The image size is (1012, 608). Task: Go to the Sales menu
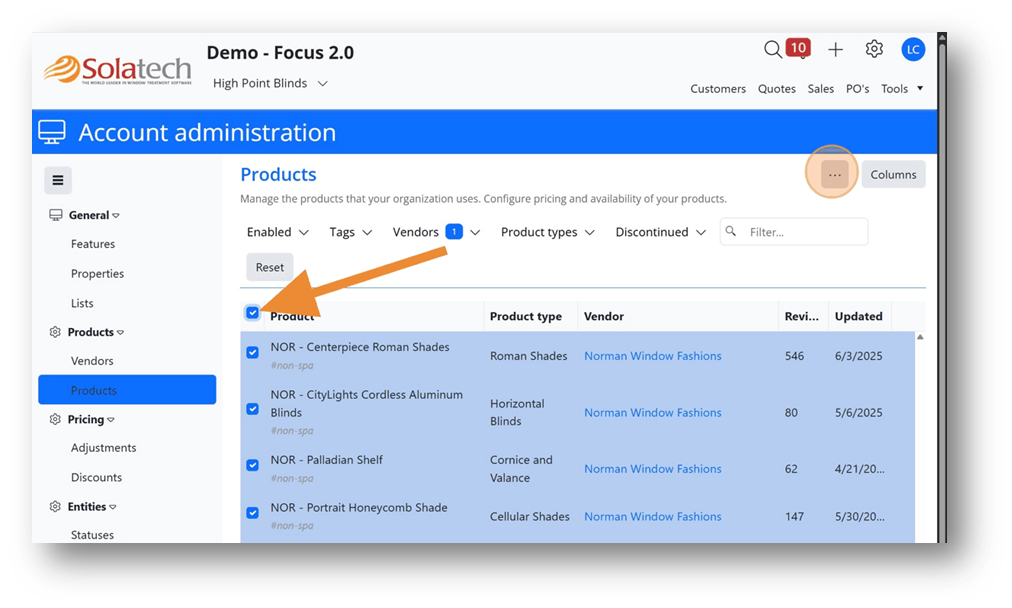820,88
